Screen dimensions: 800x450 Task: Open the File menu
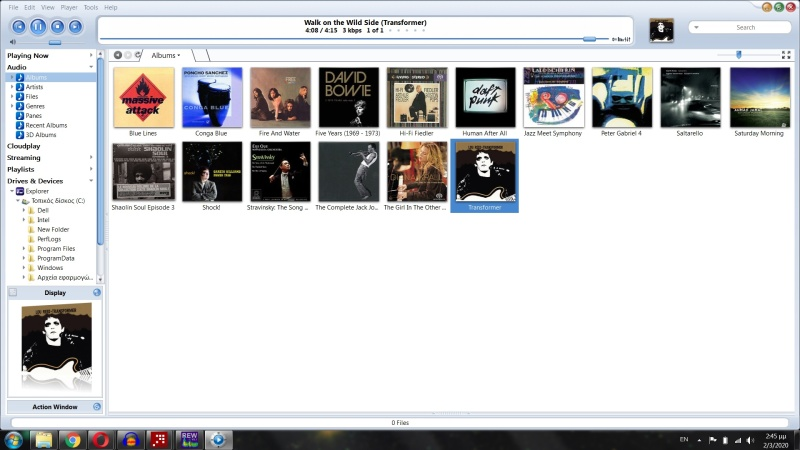click(x=13, y=7)
